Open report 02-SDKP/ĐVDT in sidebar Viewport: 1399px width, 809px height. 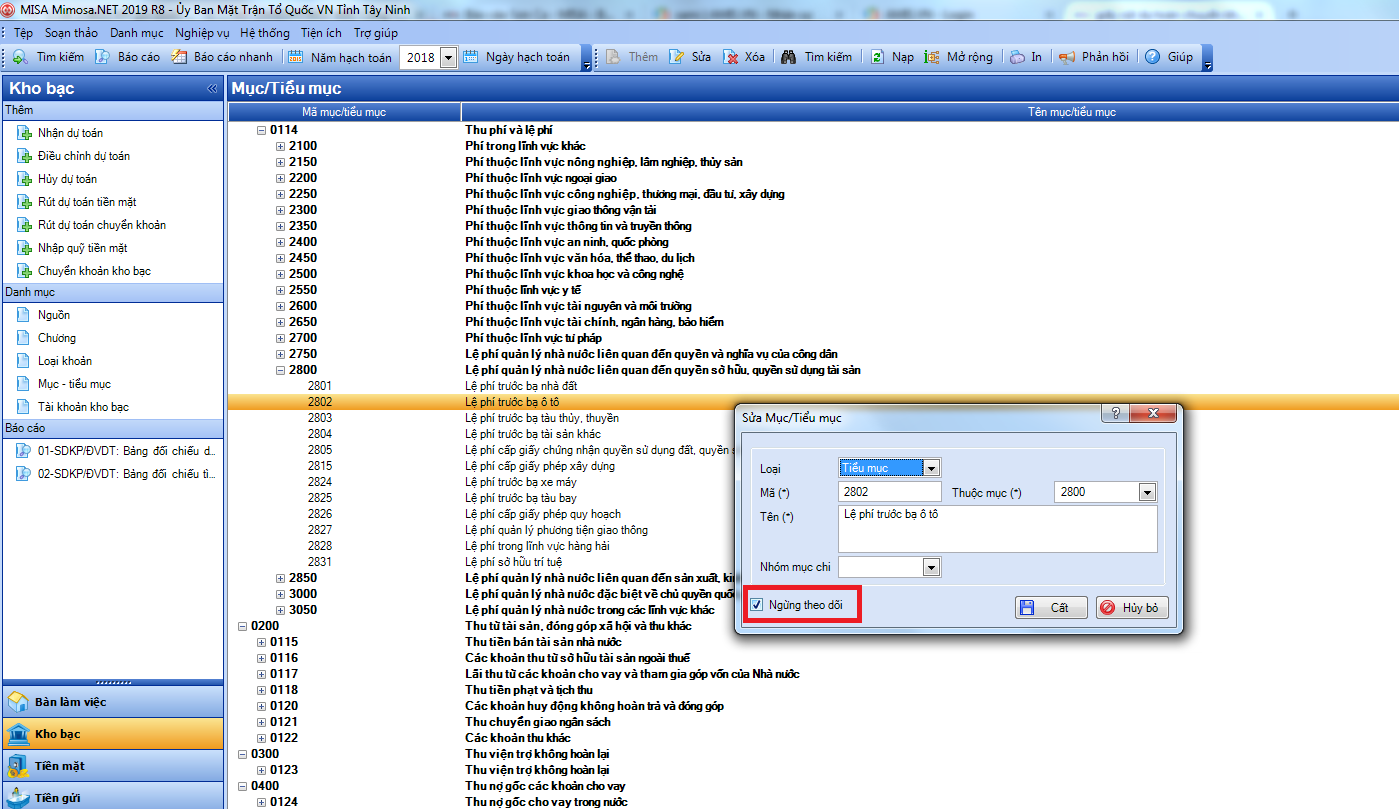pos(126,474)
